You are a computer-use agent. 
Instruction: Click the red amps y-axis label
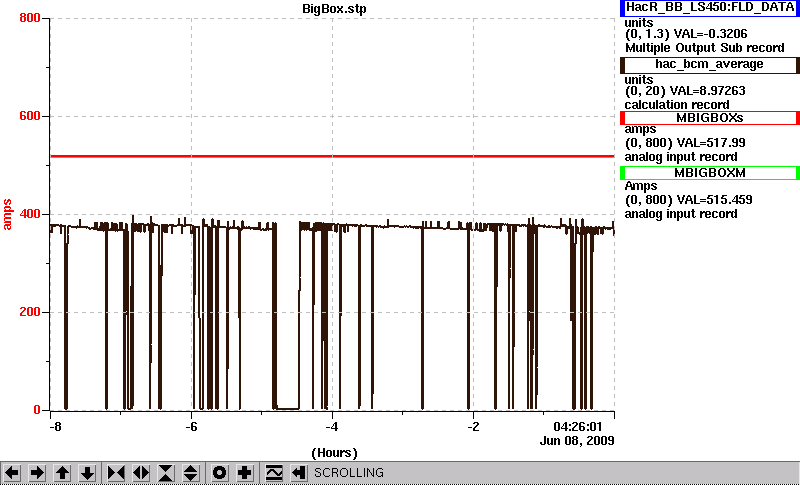[x=7, y=215]
